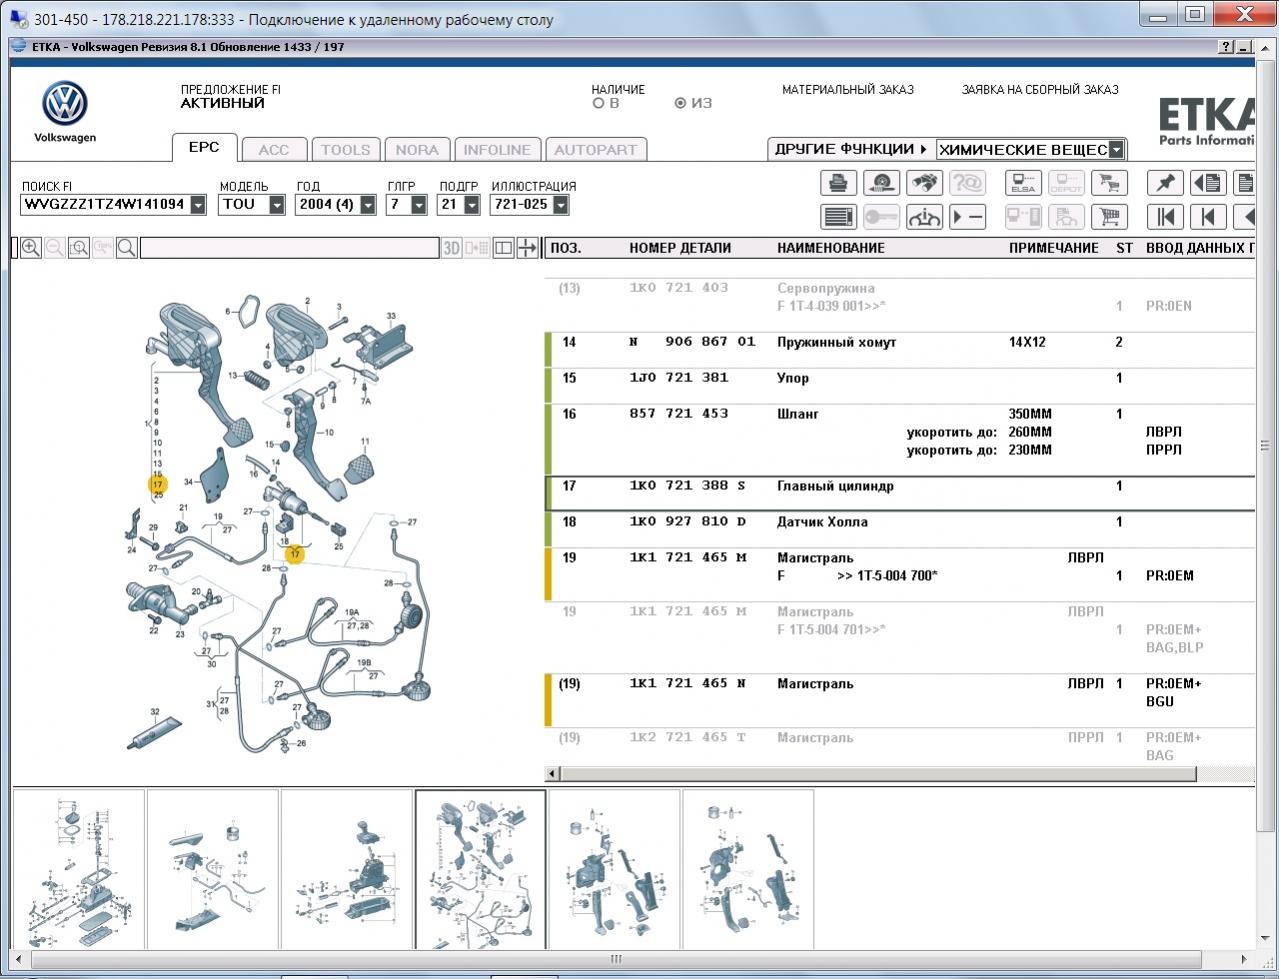This screenshot has width=1279, height=979.
Task: Click the disc and pen icon
Action: 881,183
